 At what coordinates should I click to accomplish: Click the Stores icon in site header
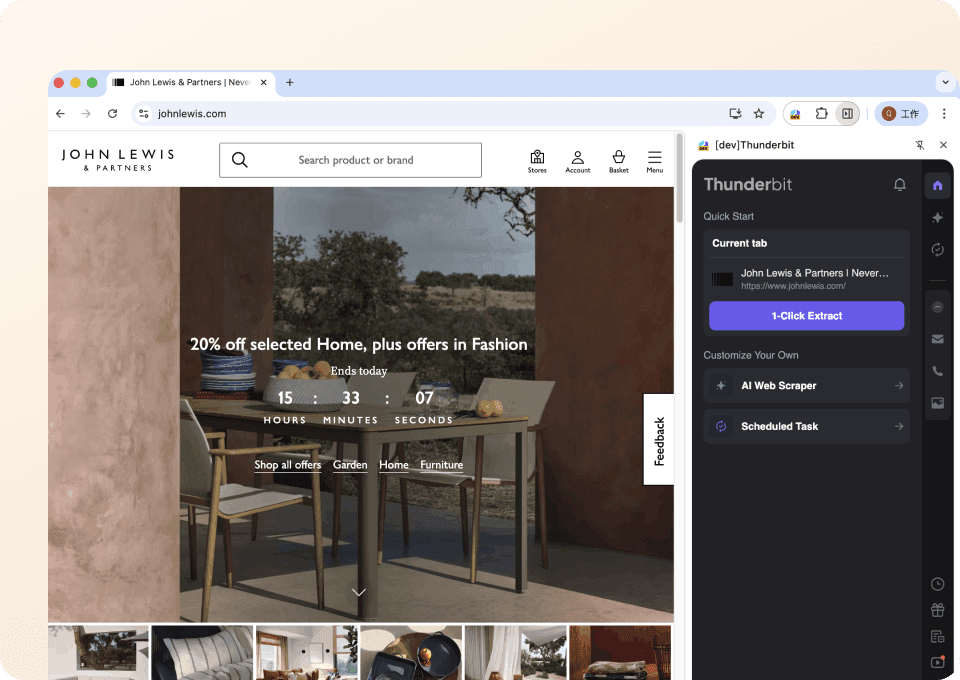(537, 161)
